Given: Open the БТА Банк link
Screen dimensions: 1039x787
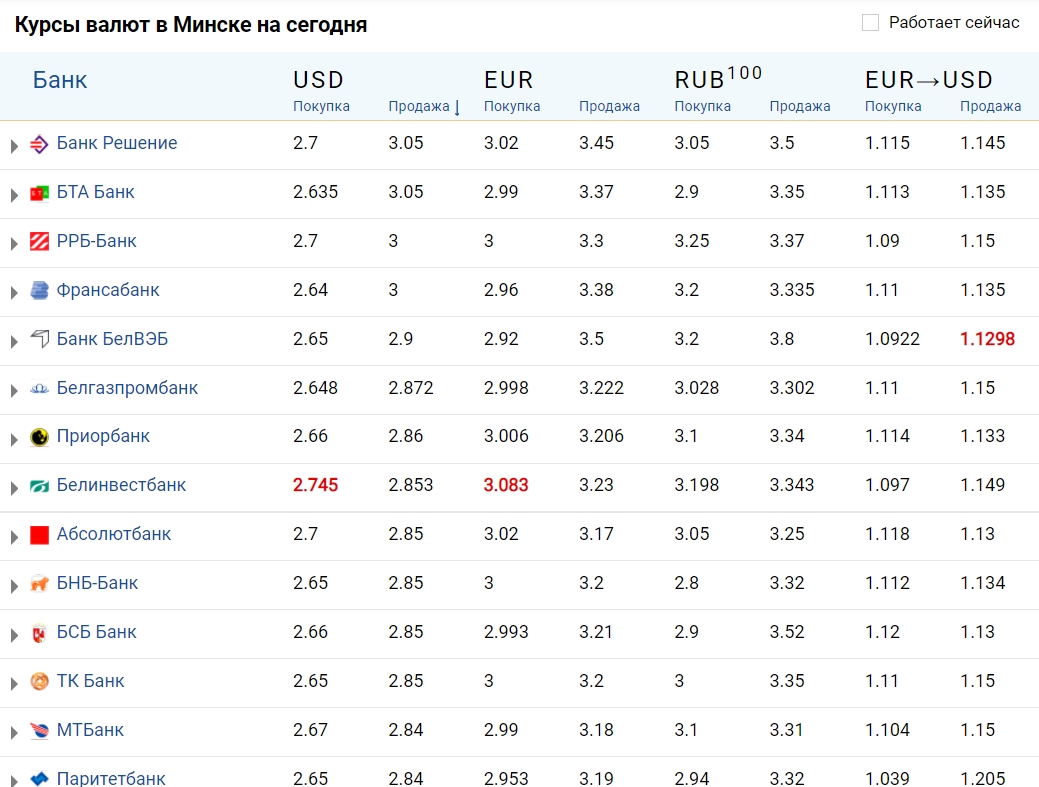Looking at the screenshot, I should [x=95, y=192].
